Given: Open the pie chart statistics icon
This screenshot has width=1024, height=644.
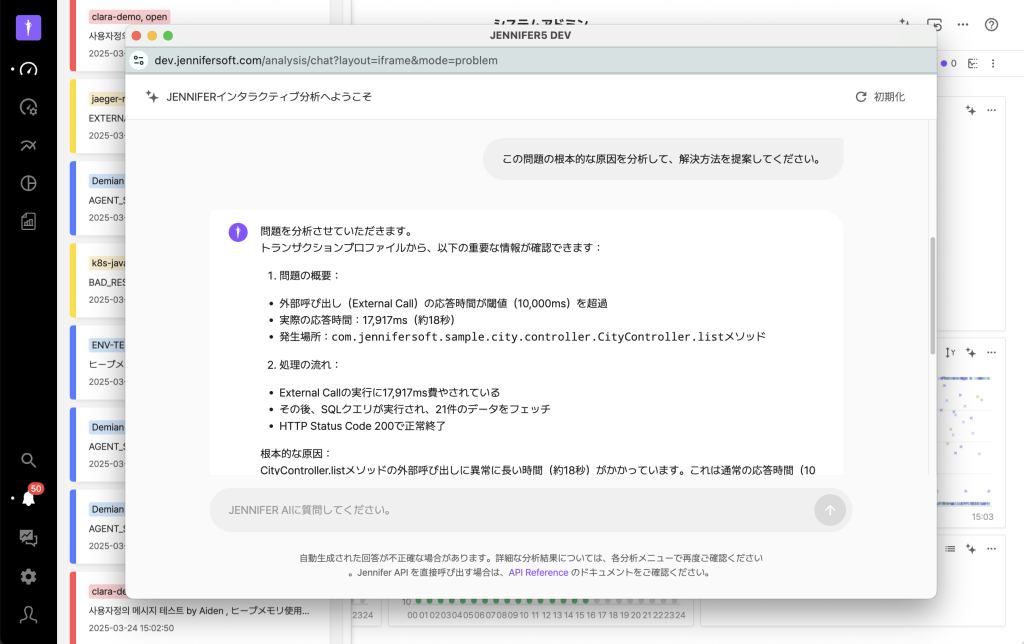Looking at the screenshot, I should (28, 183).
